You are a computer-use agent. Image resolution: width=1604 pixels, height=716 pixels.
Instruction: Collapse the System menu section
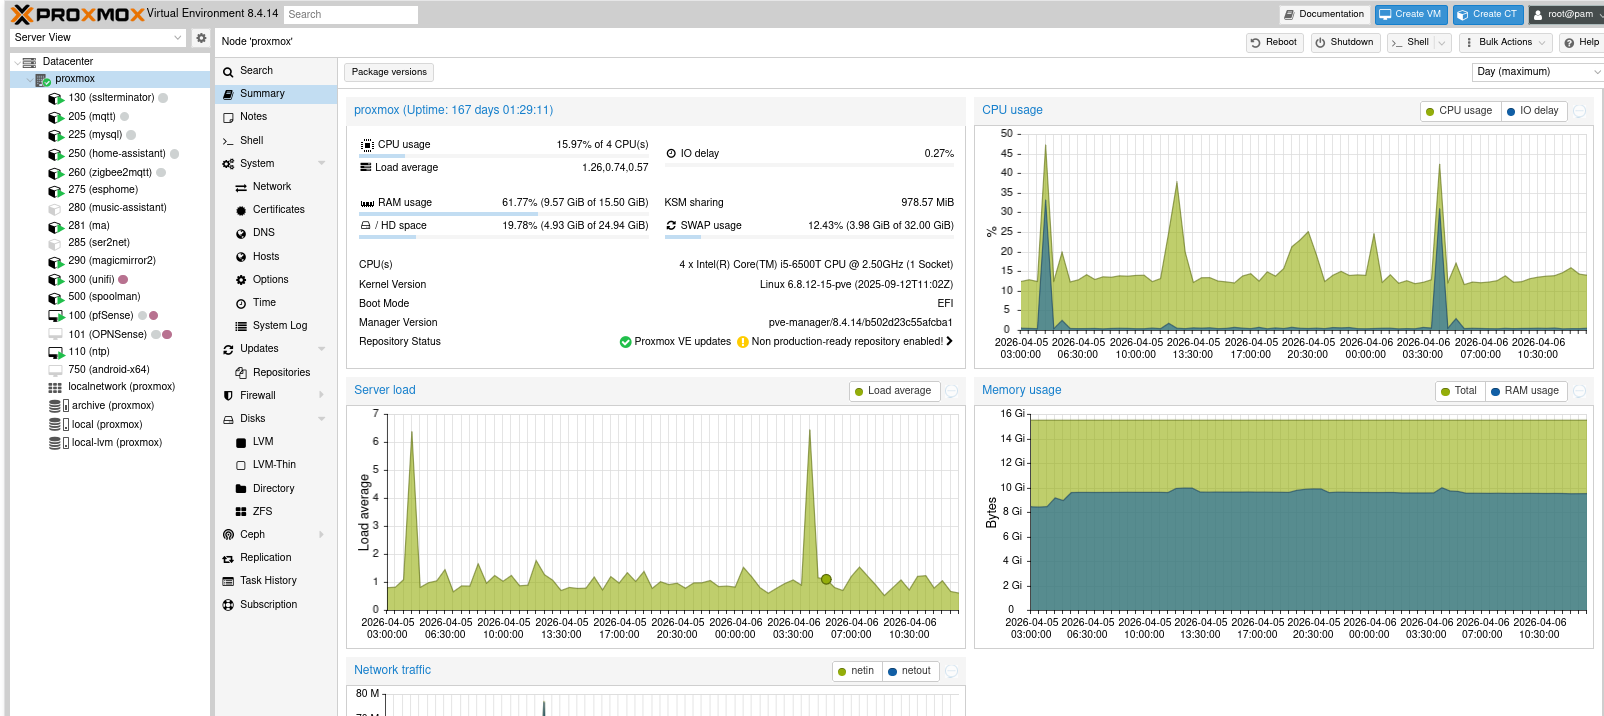[x=321, y=164]
